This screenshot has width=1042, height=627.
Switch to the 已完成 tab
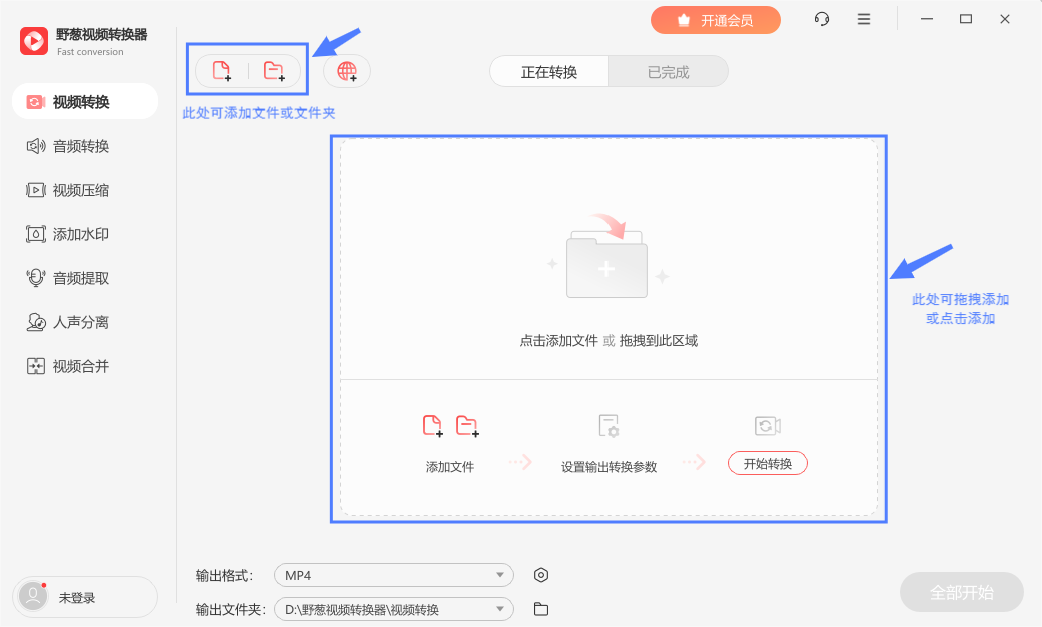click(x=668, y=71)
